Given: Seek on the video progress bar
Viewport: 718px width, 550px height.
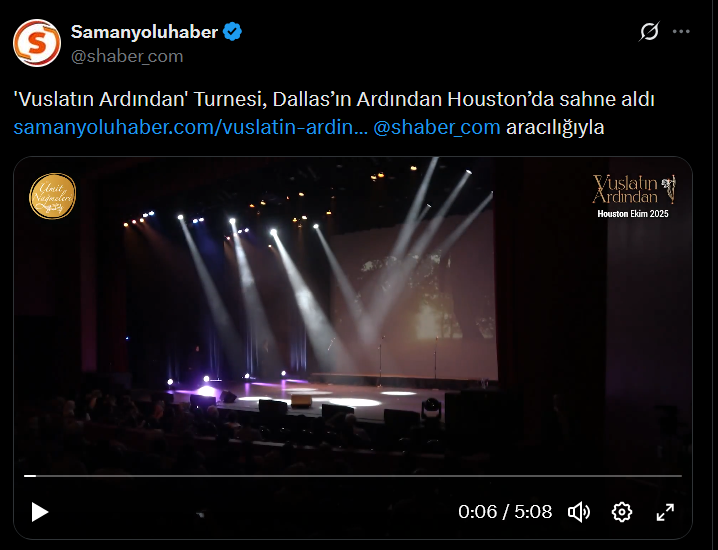Looking at the screenshot, I should 353,476.
